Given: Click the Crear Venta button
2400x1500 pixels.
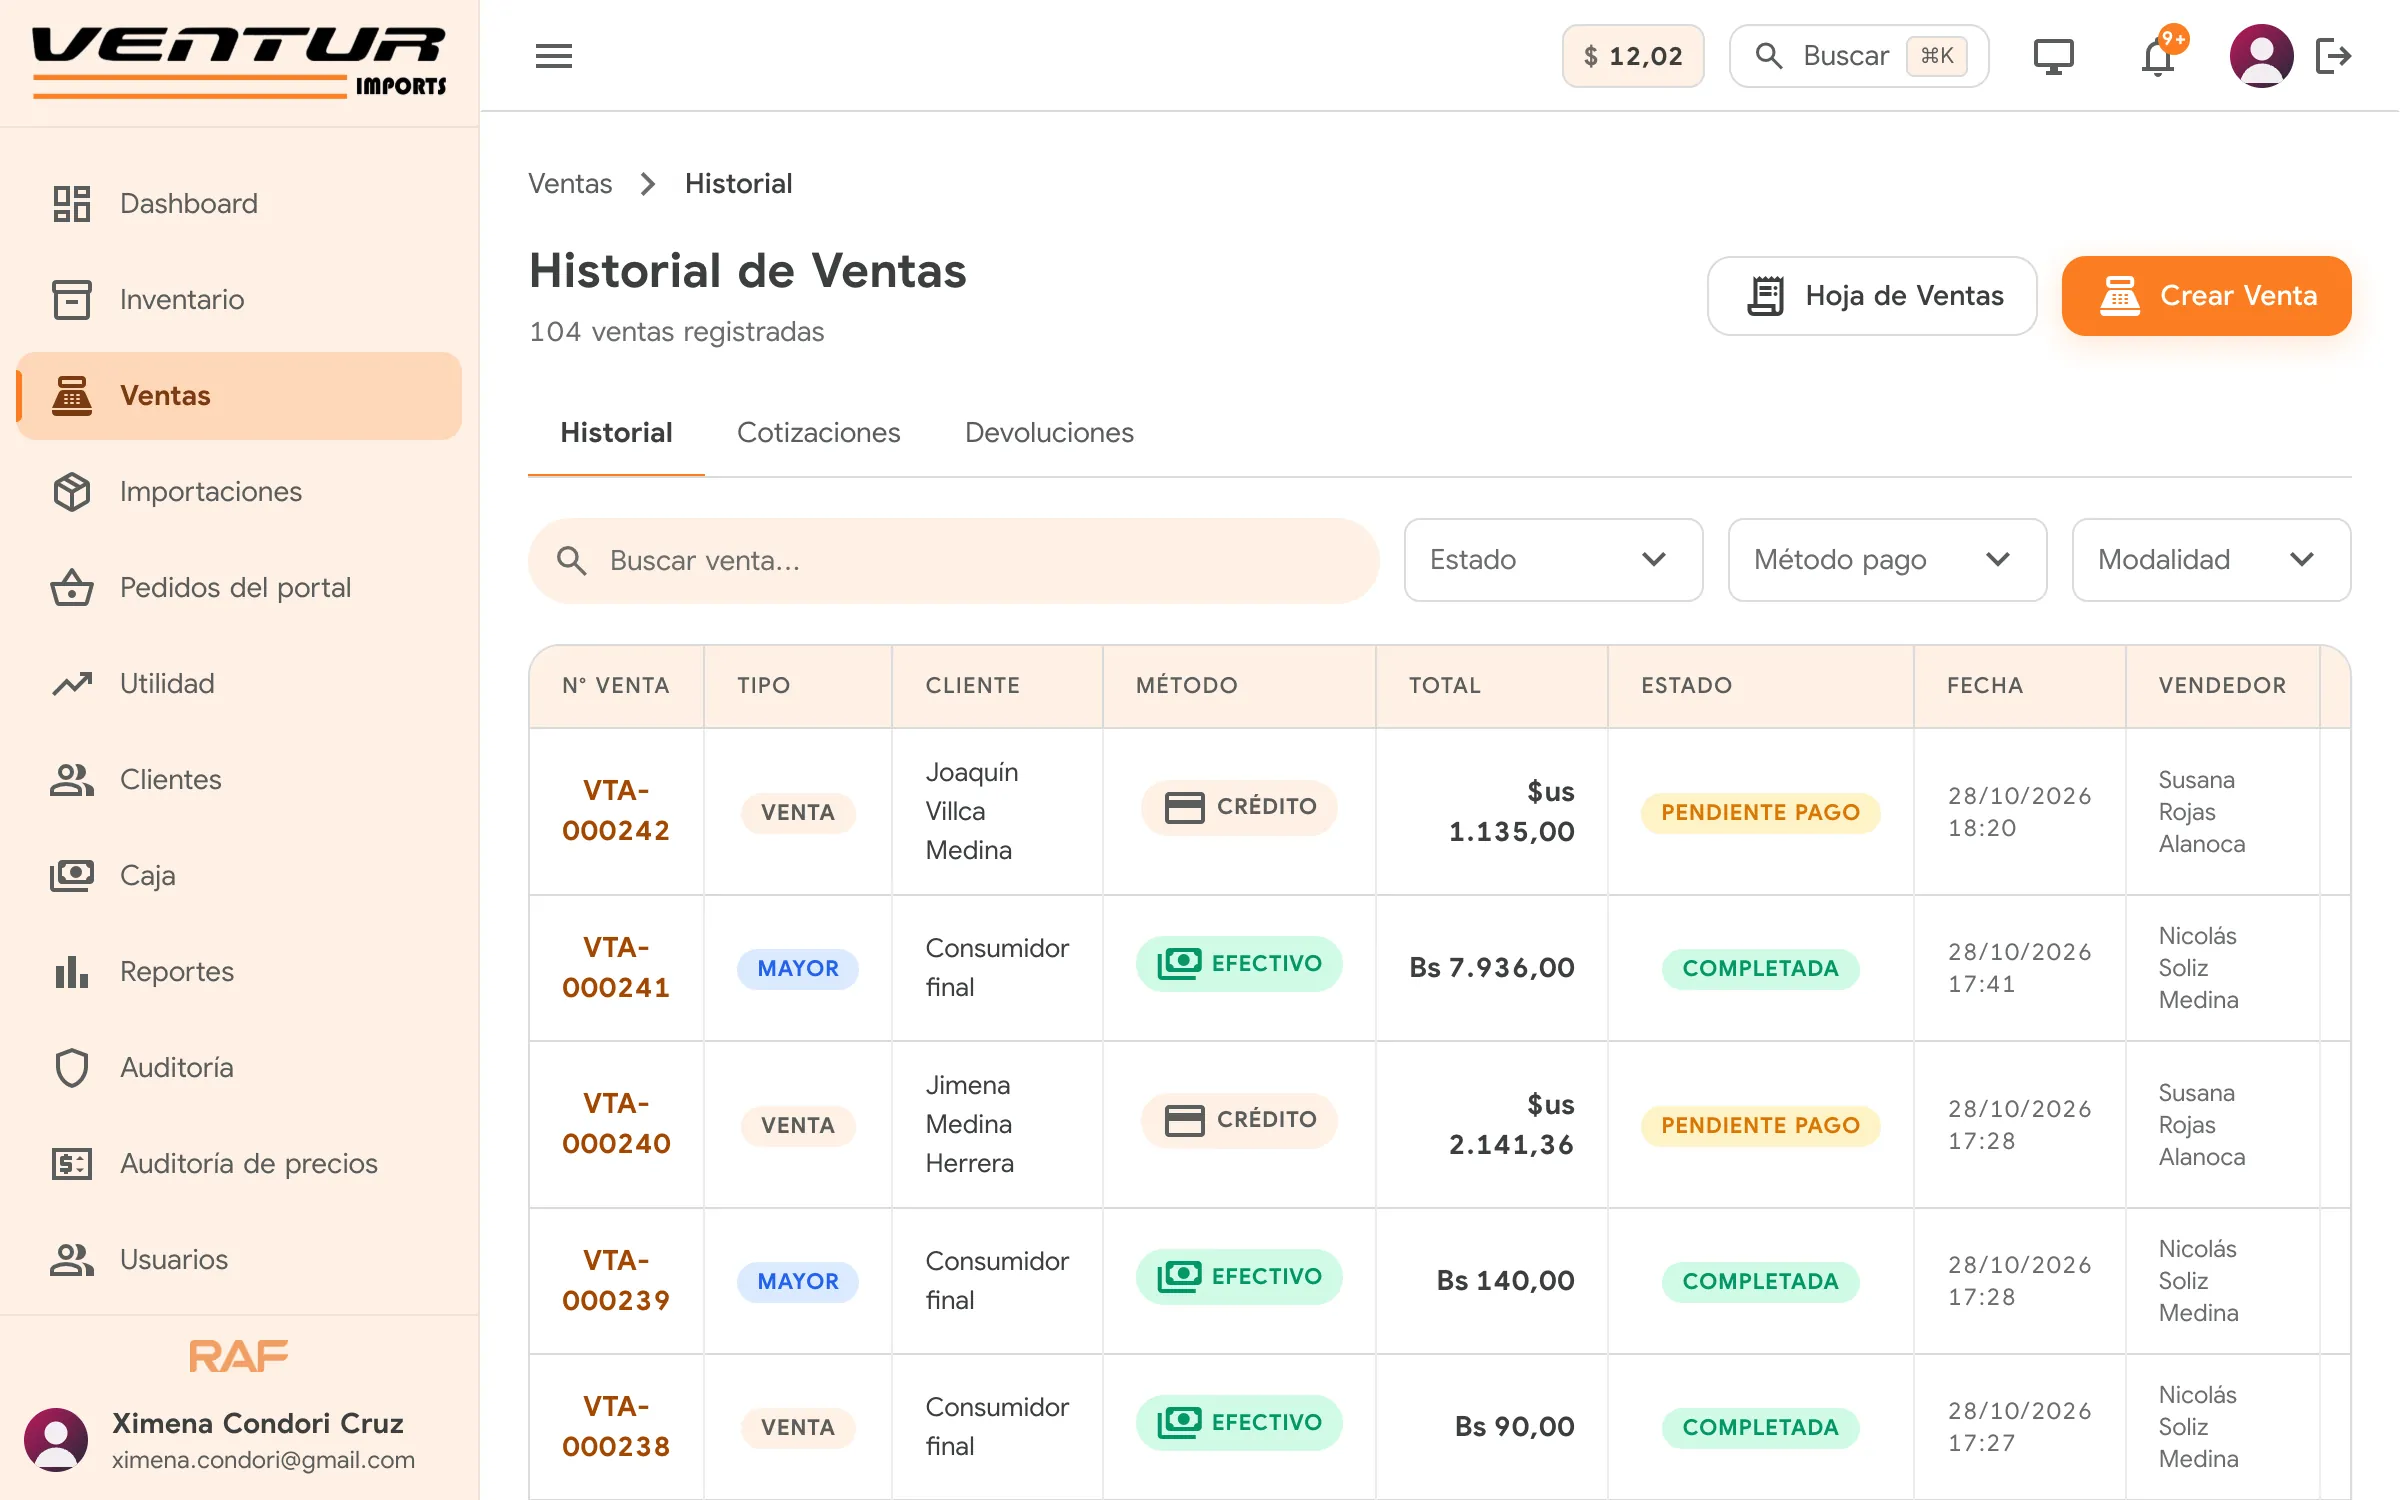Looking at the screenshot, I should point(2206,296).
